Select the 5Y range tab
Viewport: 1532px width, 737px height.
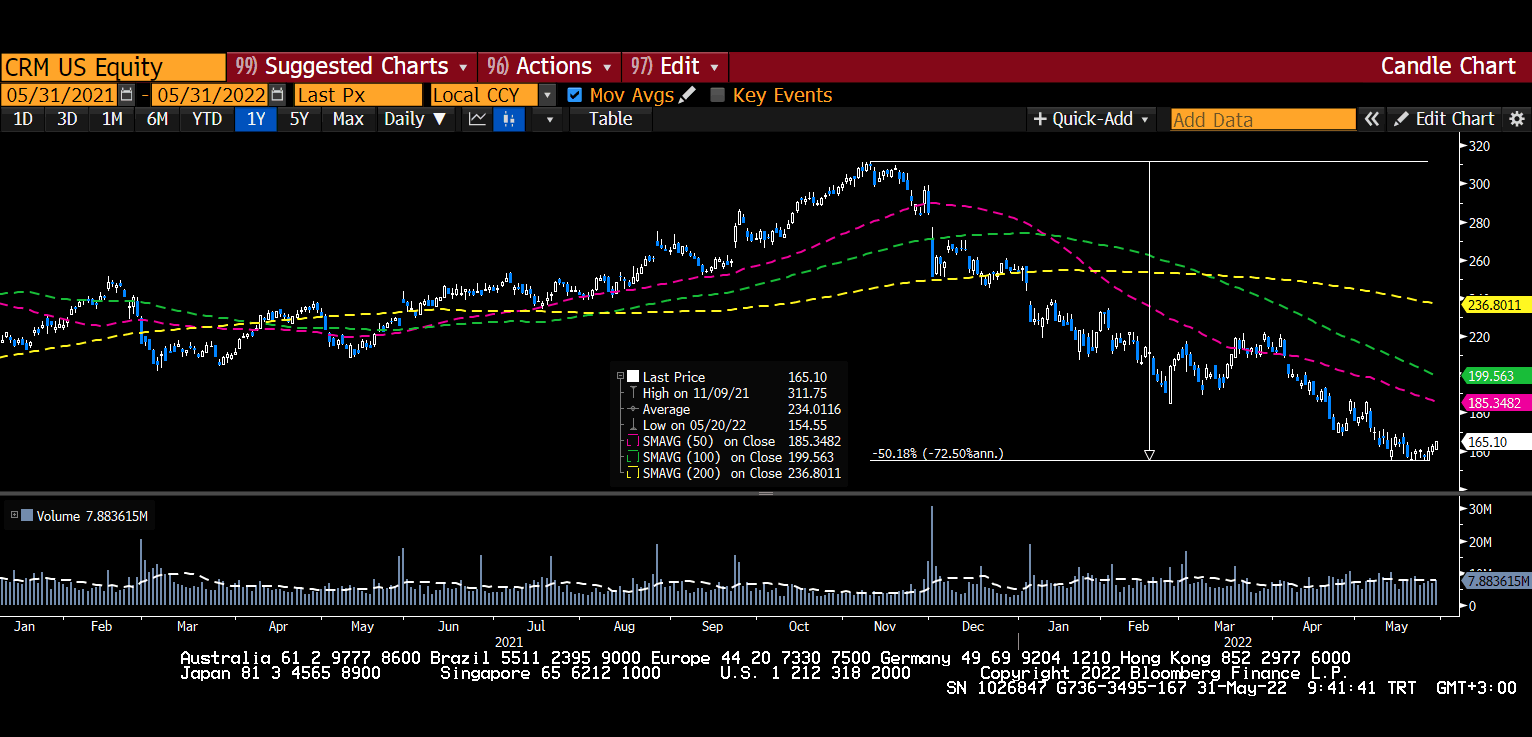point(300,119)
